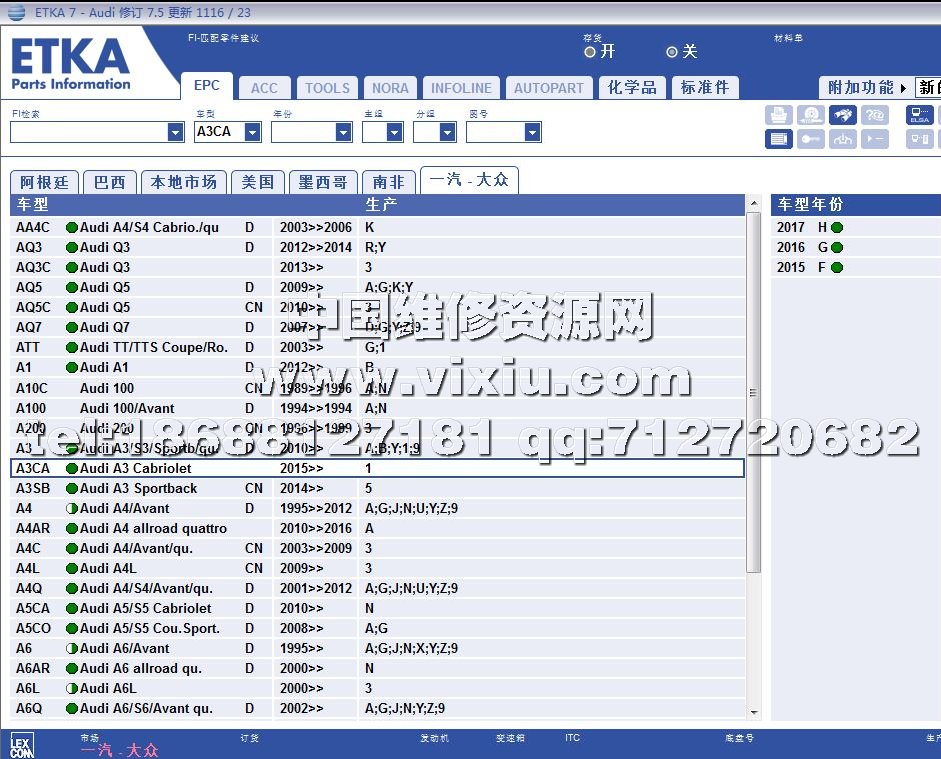The image size is (941, 759).
Task: Switch to the NORA tab
Action: click(x=390, y=88)
